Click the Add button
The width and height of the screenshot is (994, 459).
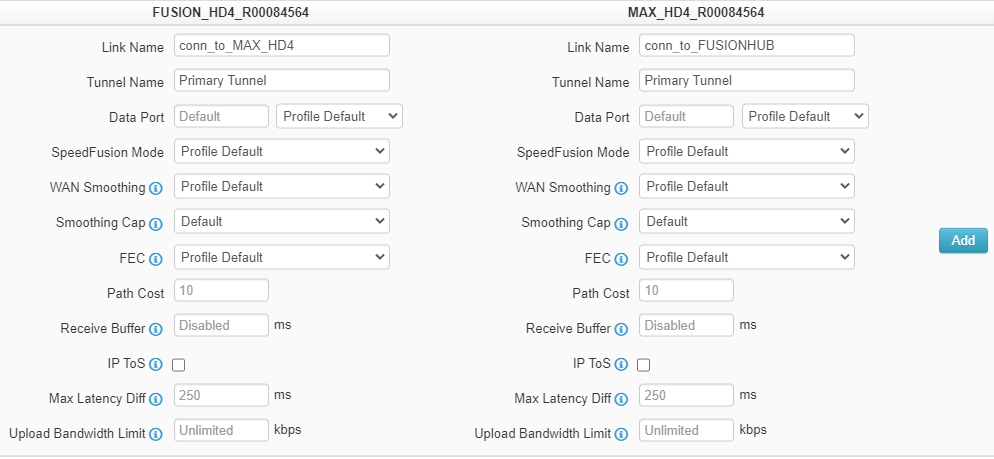pos(963,241)
